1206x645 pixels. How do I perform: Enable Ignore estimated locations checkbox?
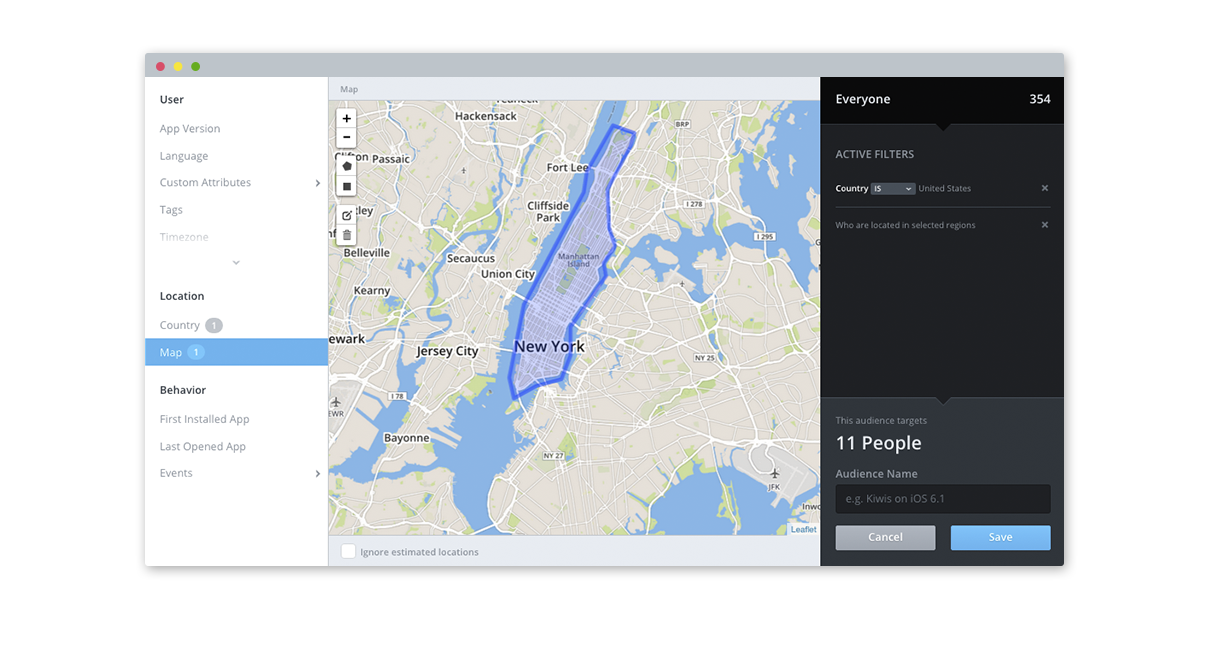coord(348,551)
